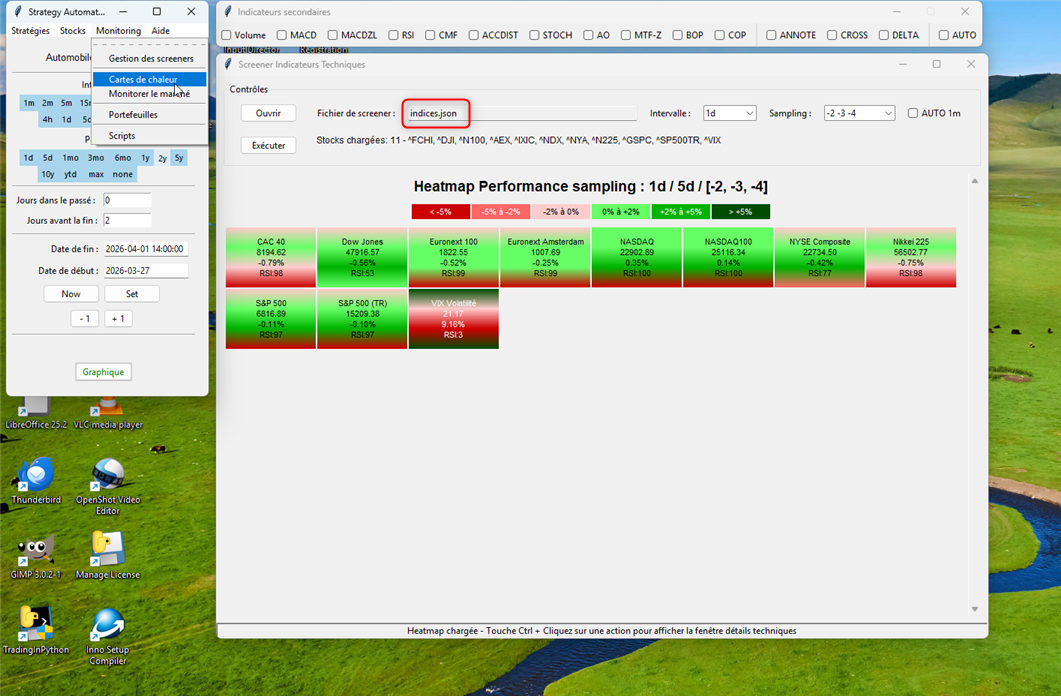
Task: Open the Thunderbird desktop shortcut
Action: [x=36, y=476]
